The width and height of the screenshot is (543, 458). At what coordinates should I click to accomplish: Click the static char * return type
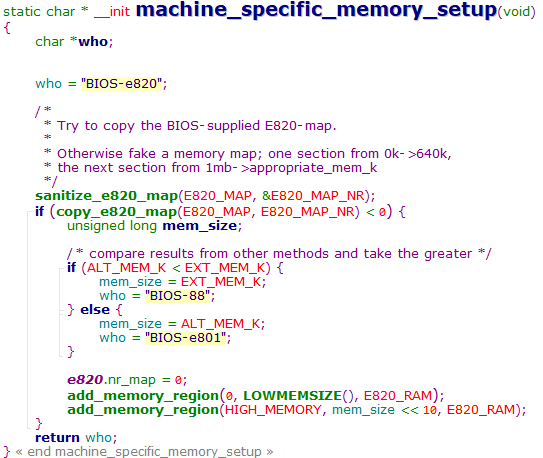[46, 12]
